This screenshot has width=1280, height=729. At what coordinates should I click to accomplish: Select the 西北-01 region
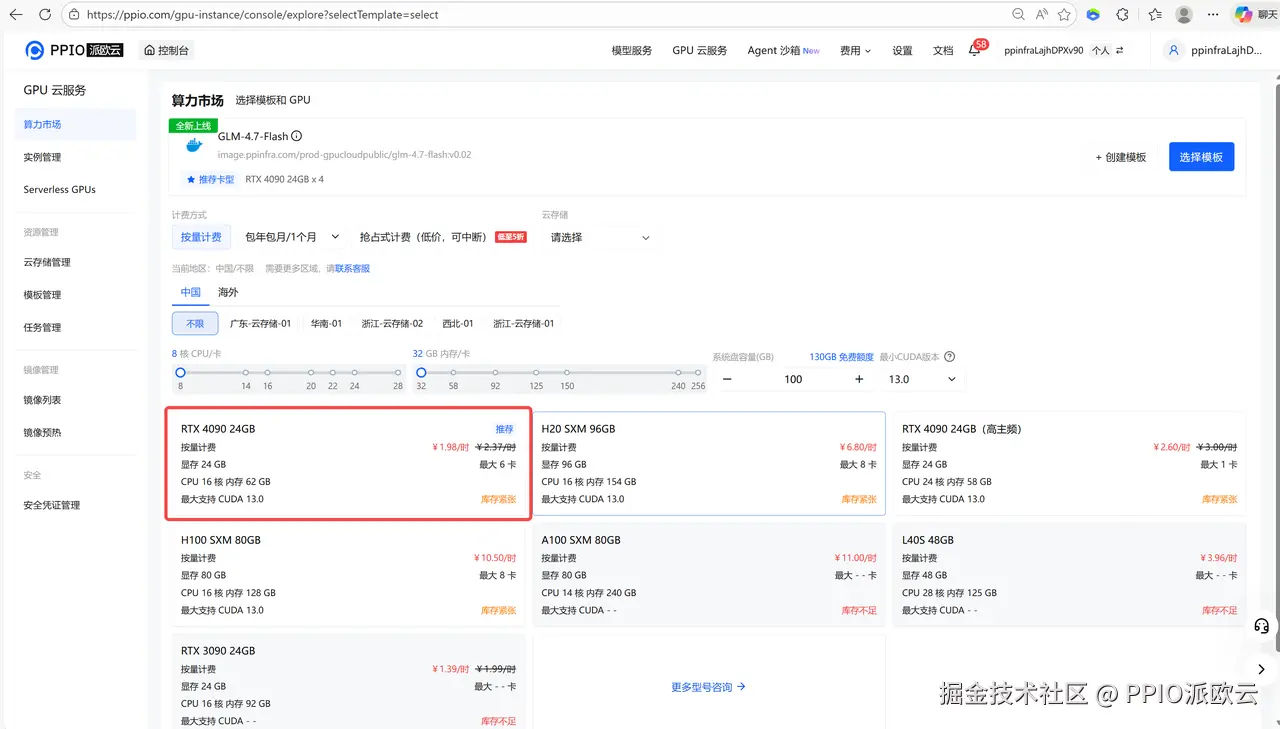coord(458,323)
